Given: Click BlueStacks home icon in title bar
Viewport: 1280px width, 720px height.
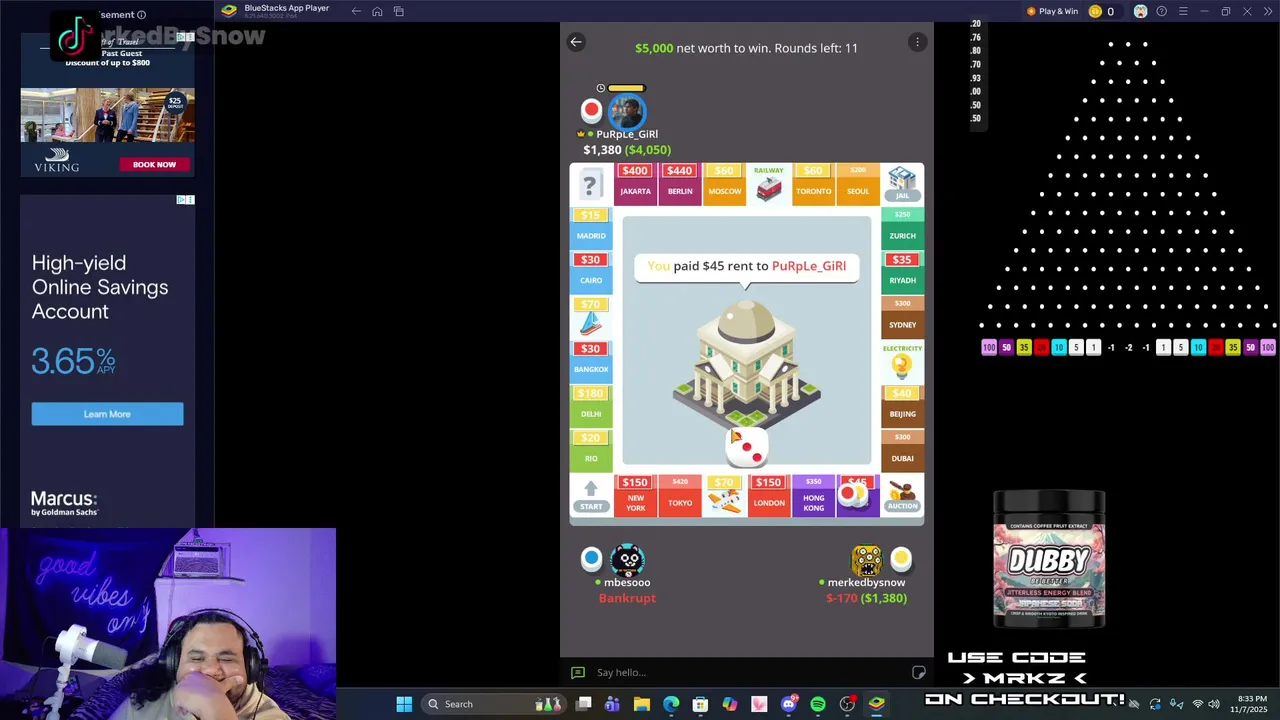Looking at the screenshot, I should [x=377, y=11].
